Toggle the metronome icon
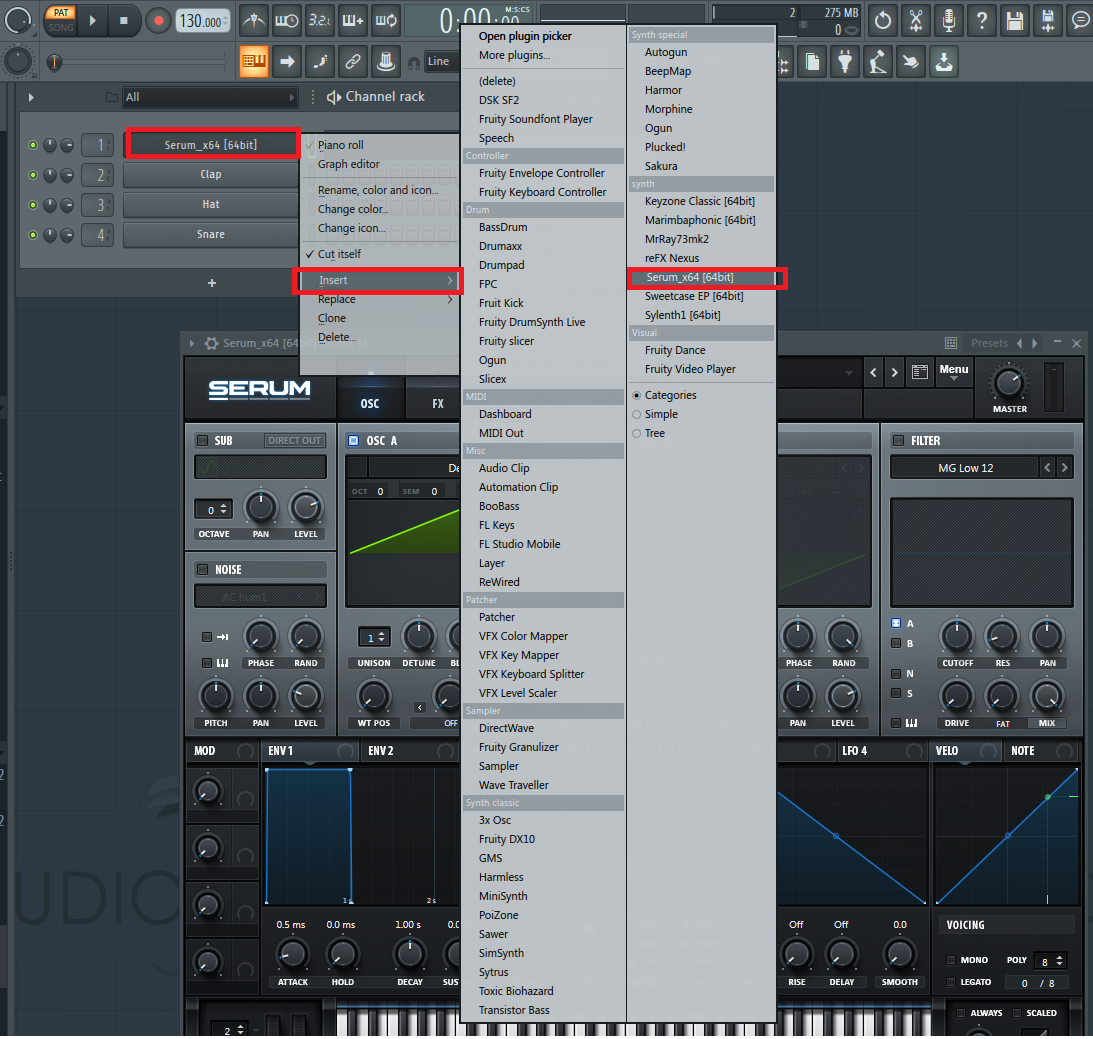Screen dimensions: 1093x1039 point(254,21)
